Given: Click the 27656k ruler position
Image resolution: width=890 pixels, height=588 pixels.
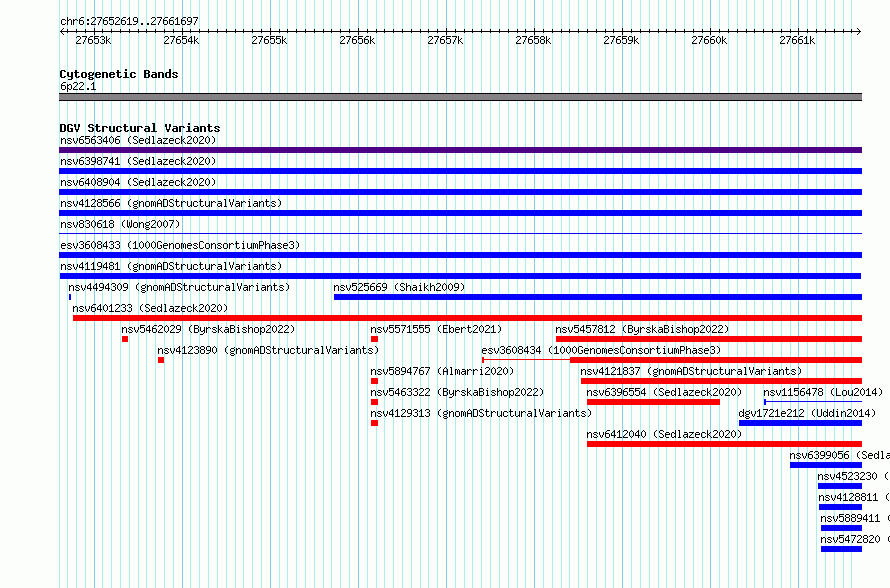Looking at the screenshot, I should pyautogui.click(x=357, y=40).
